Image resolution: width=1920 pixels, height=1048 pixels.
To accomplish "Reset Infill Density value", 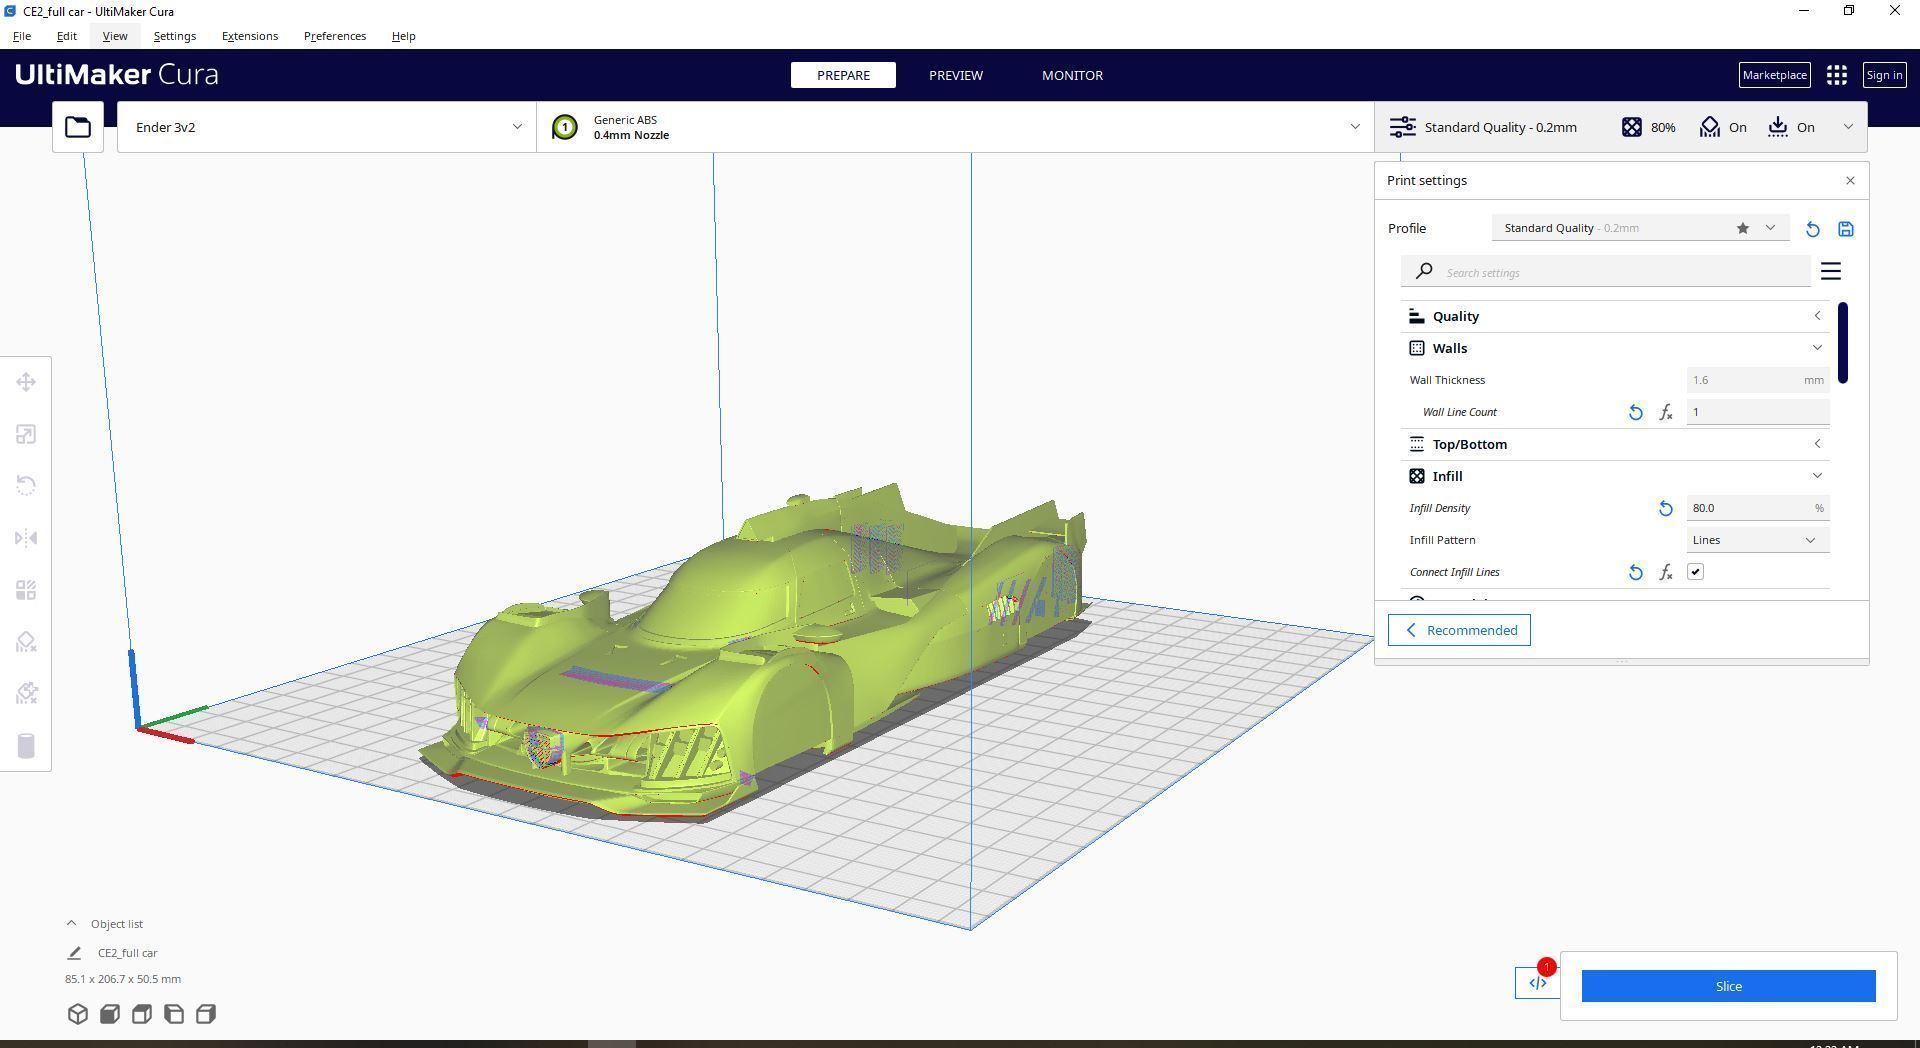I will pos(1665,508).
